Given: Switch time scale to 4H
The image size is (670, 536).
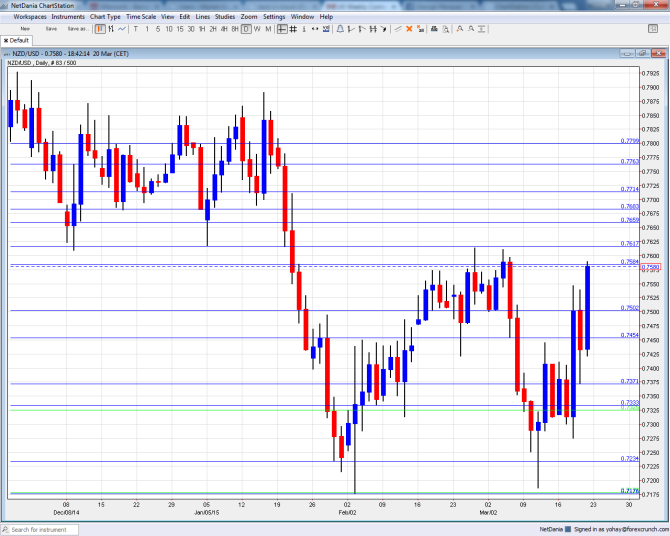Looking at the screenshot, I should (224, 29).
